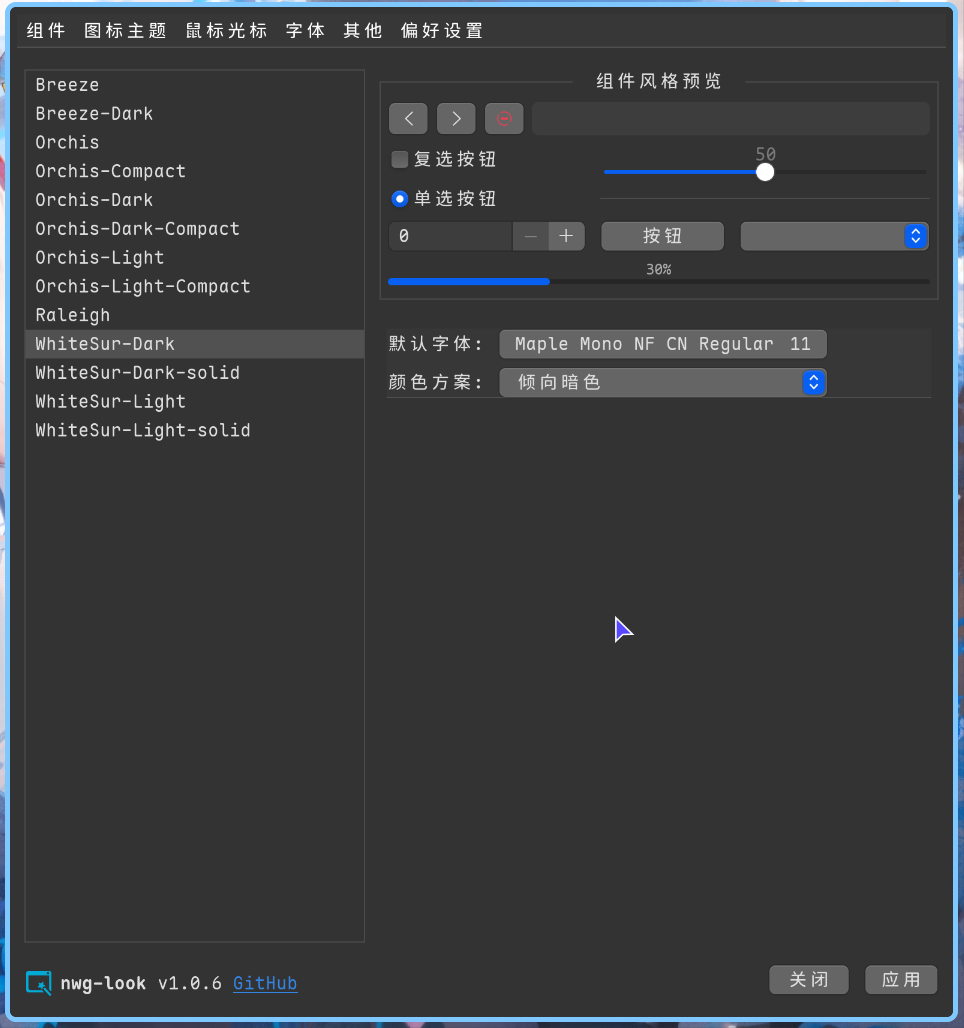Click the minus icon to decrease the spinbox value
The image size is (964, 1028).
click(531, 236)
